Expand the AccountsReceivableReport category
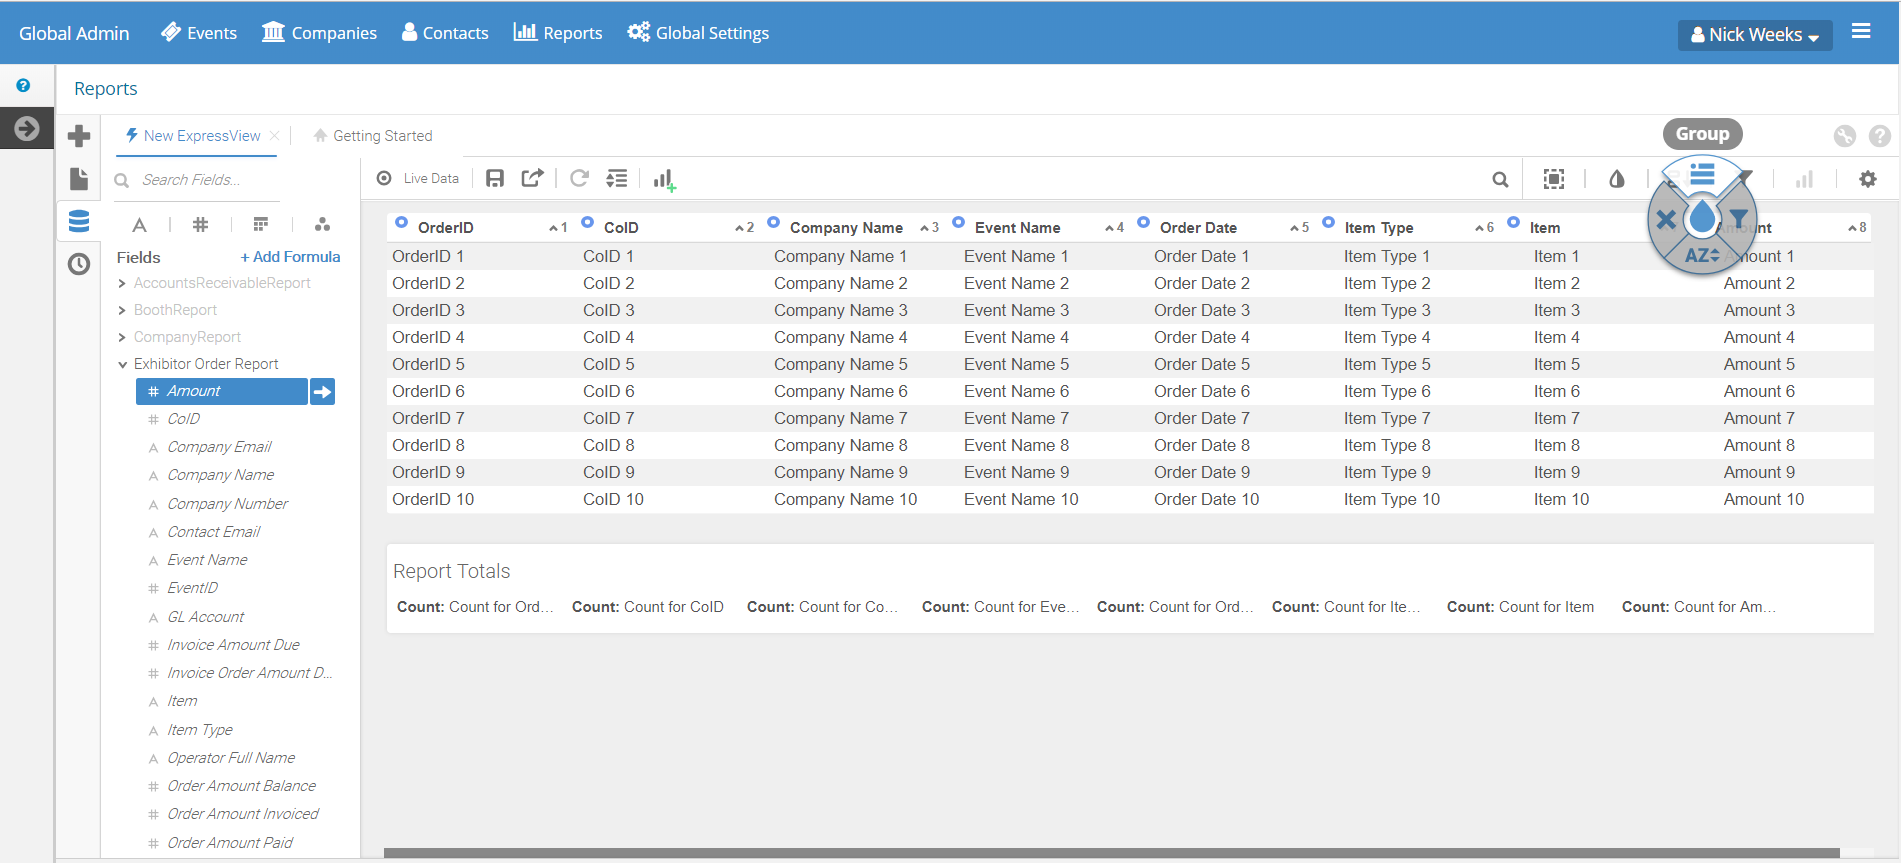Viewport: 1901px width, 863px height. pyautogui.click(x=122, y=284)
